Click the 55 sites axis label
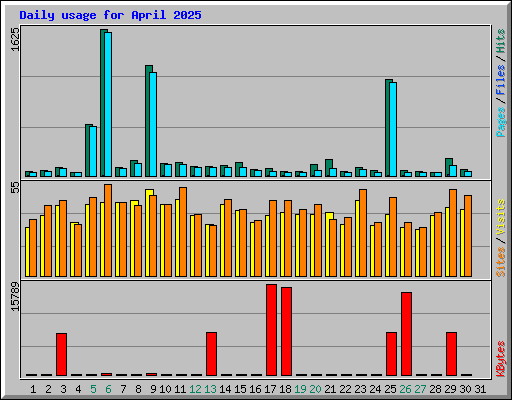Viewport: 512px width, 400px height. 15,188
